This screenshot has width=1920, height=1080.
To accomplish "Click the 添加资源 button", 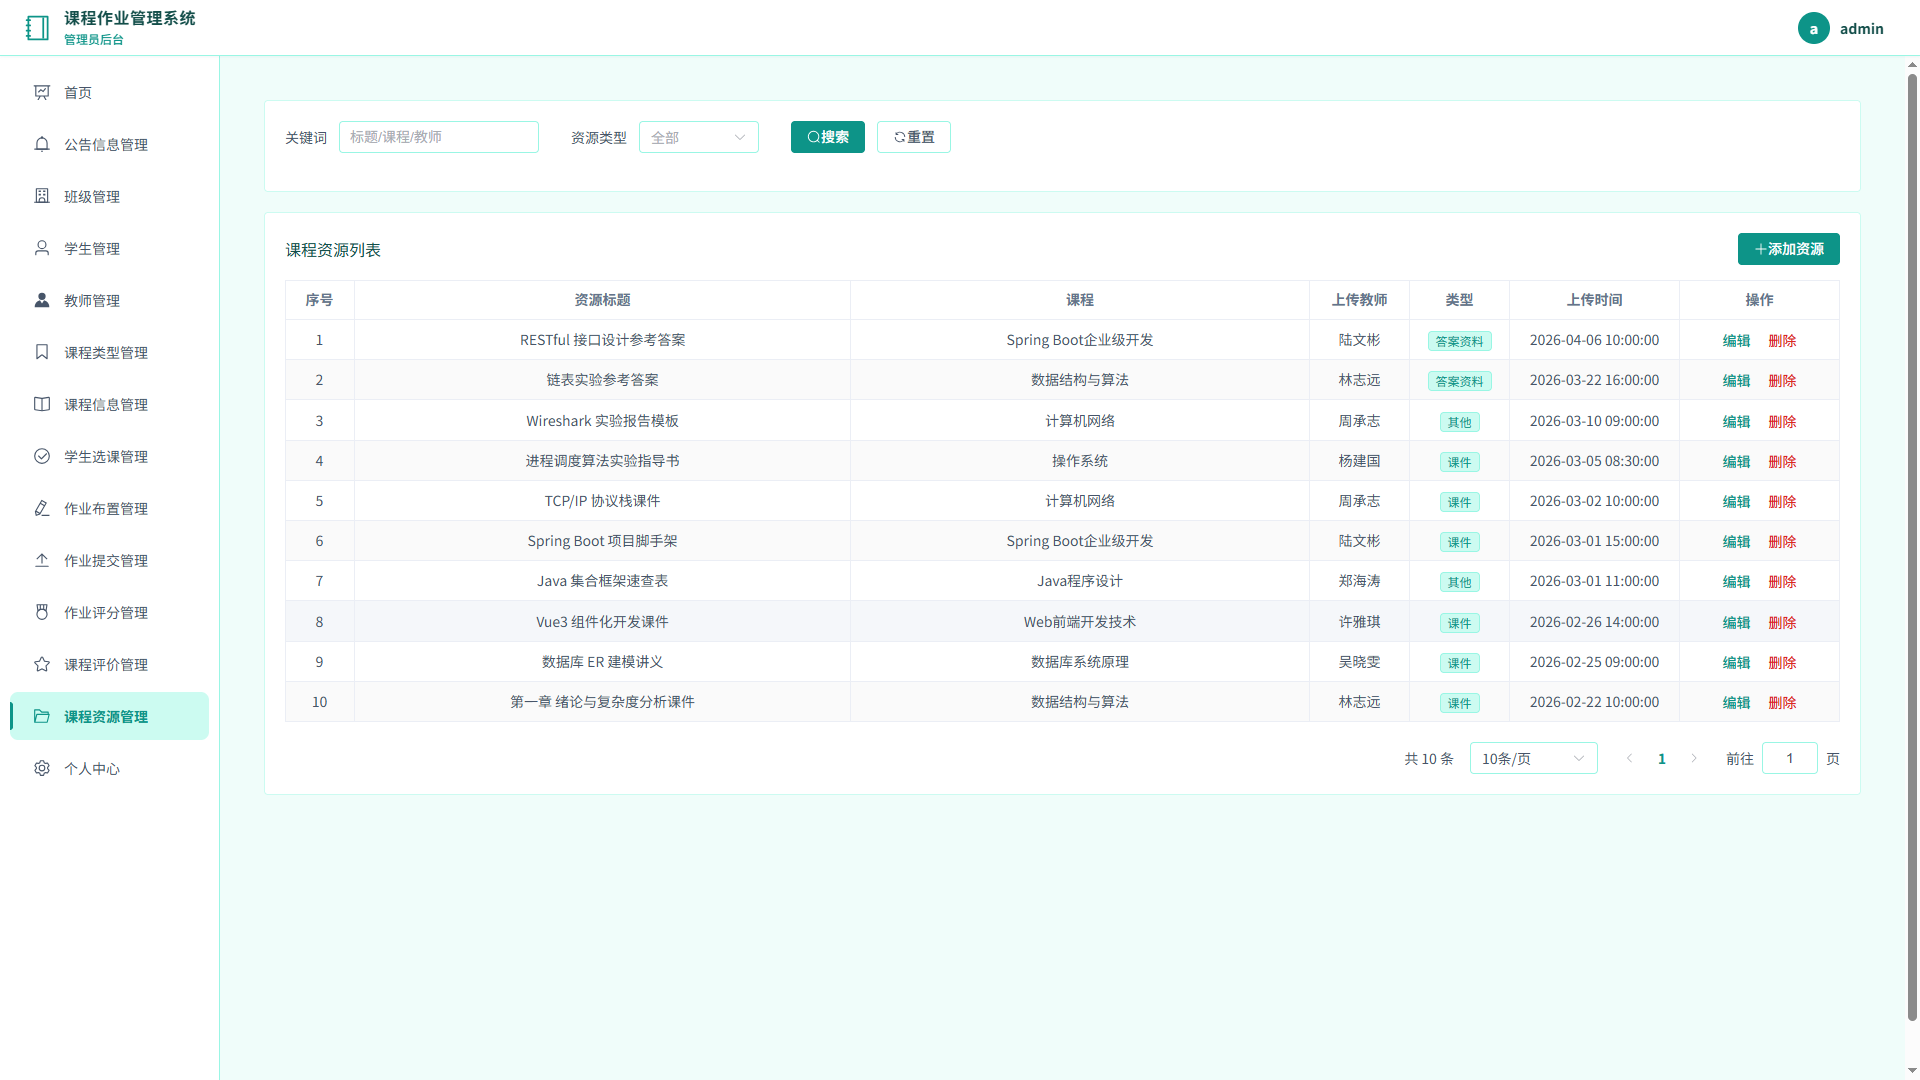I will click(1789, 249).
